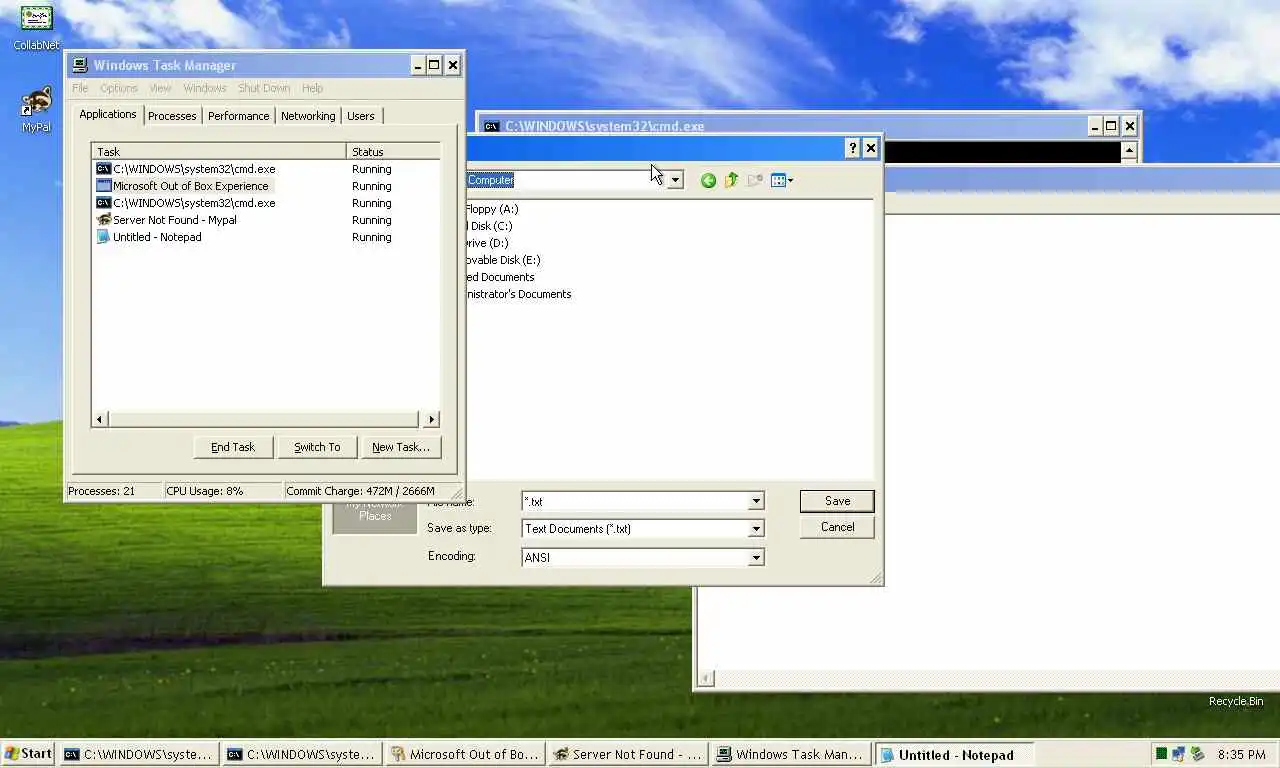This screenshot has height=768, width=1280.
Task: Click cmd window scrollbar up arrow
Action: (x=1129, y=151)
